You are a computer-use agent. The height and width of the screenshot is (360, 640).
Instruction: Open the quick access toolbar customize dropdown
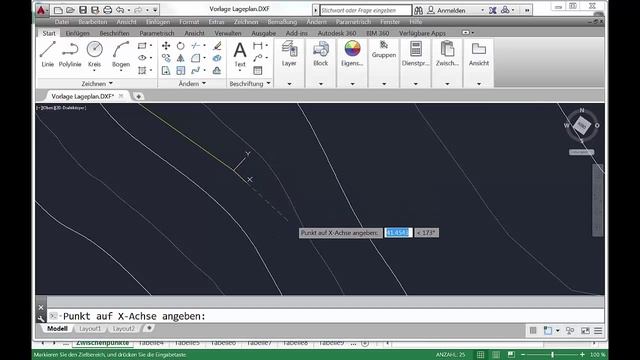[155, 10]
